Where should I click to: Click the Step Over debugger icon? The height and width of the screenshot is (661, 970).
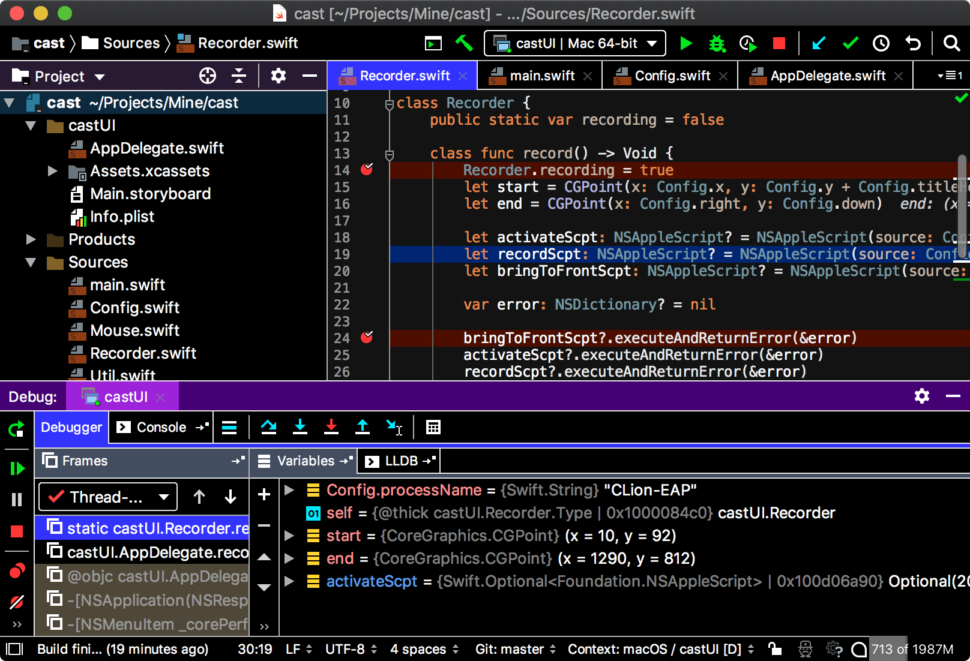pyautogui.click(x=268, y=427)
